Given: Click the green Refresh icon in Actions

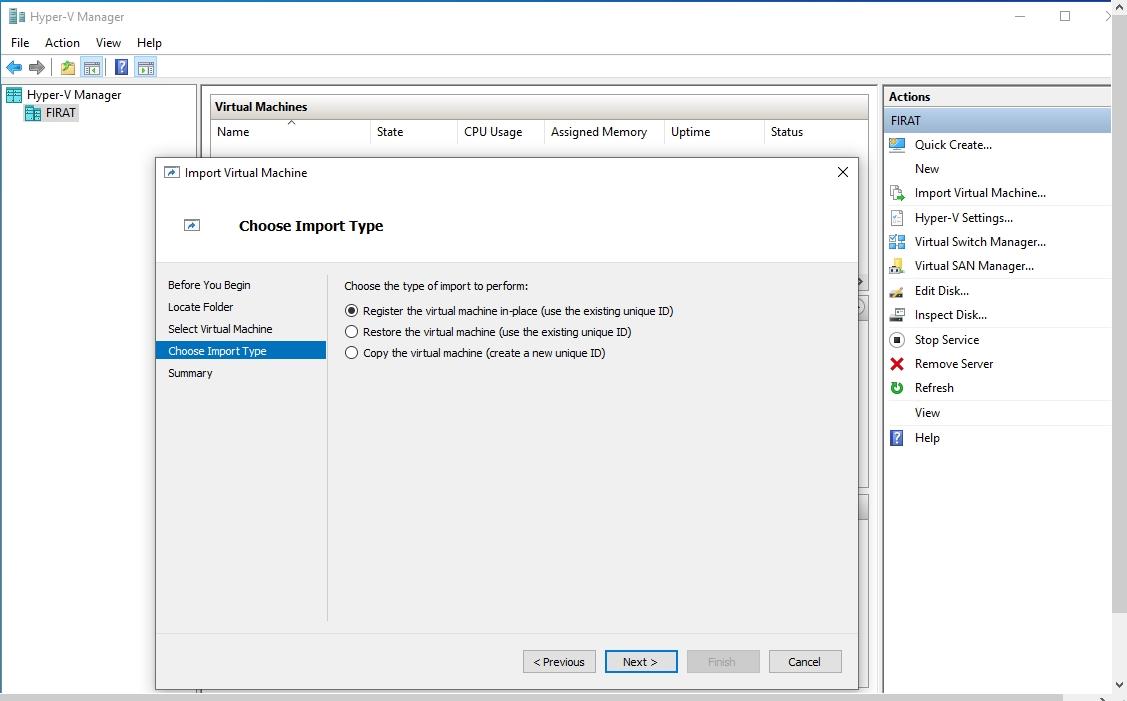Looking at the screenshot, I should [x=897, y=388].
